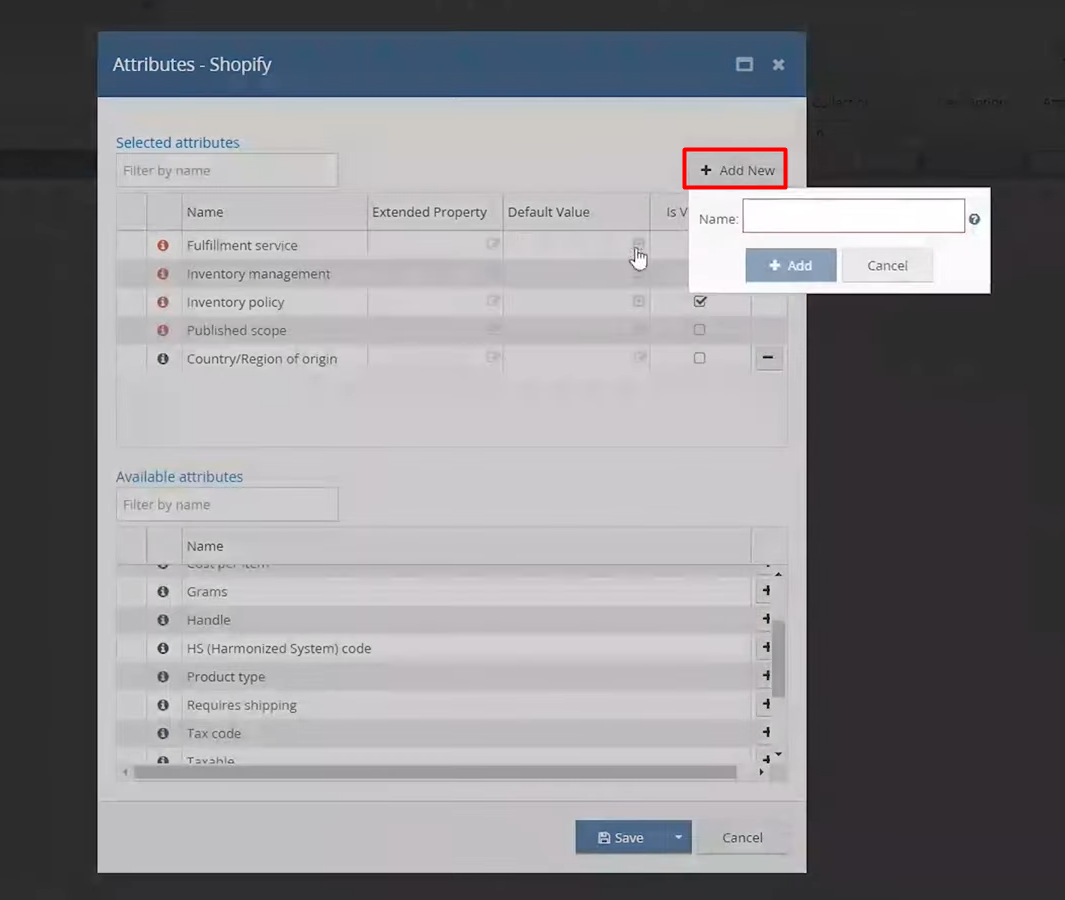
Task: Click info icon for Country/Region of origin
Action: click(163, 359)
